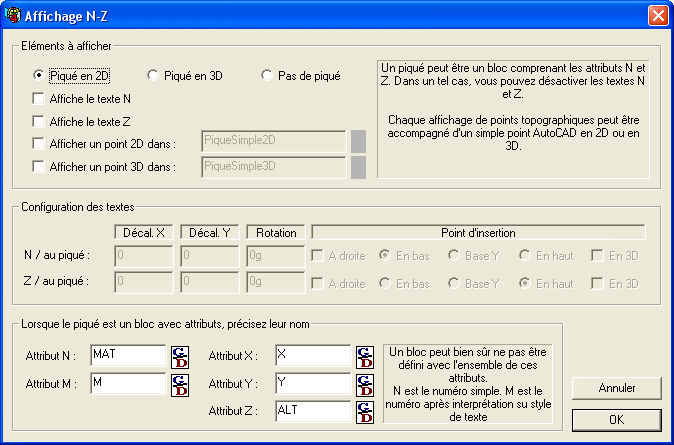Click the picker icon next to Attribut Z

coord(365,411)
